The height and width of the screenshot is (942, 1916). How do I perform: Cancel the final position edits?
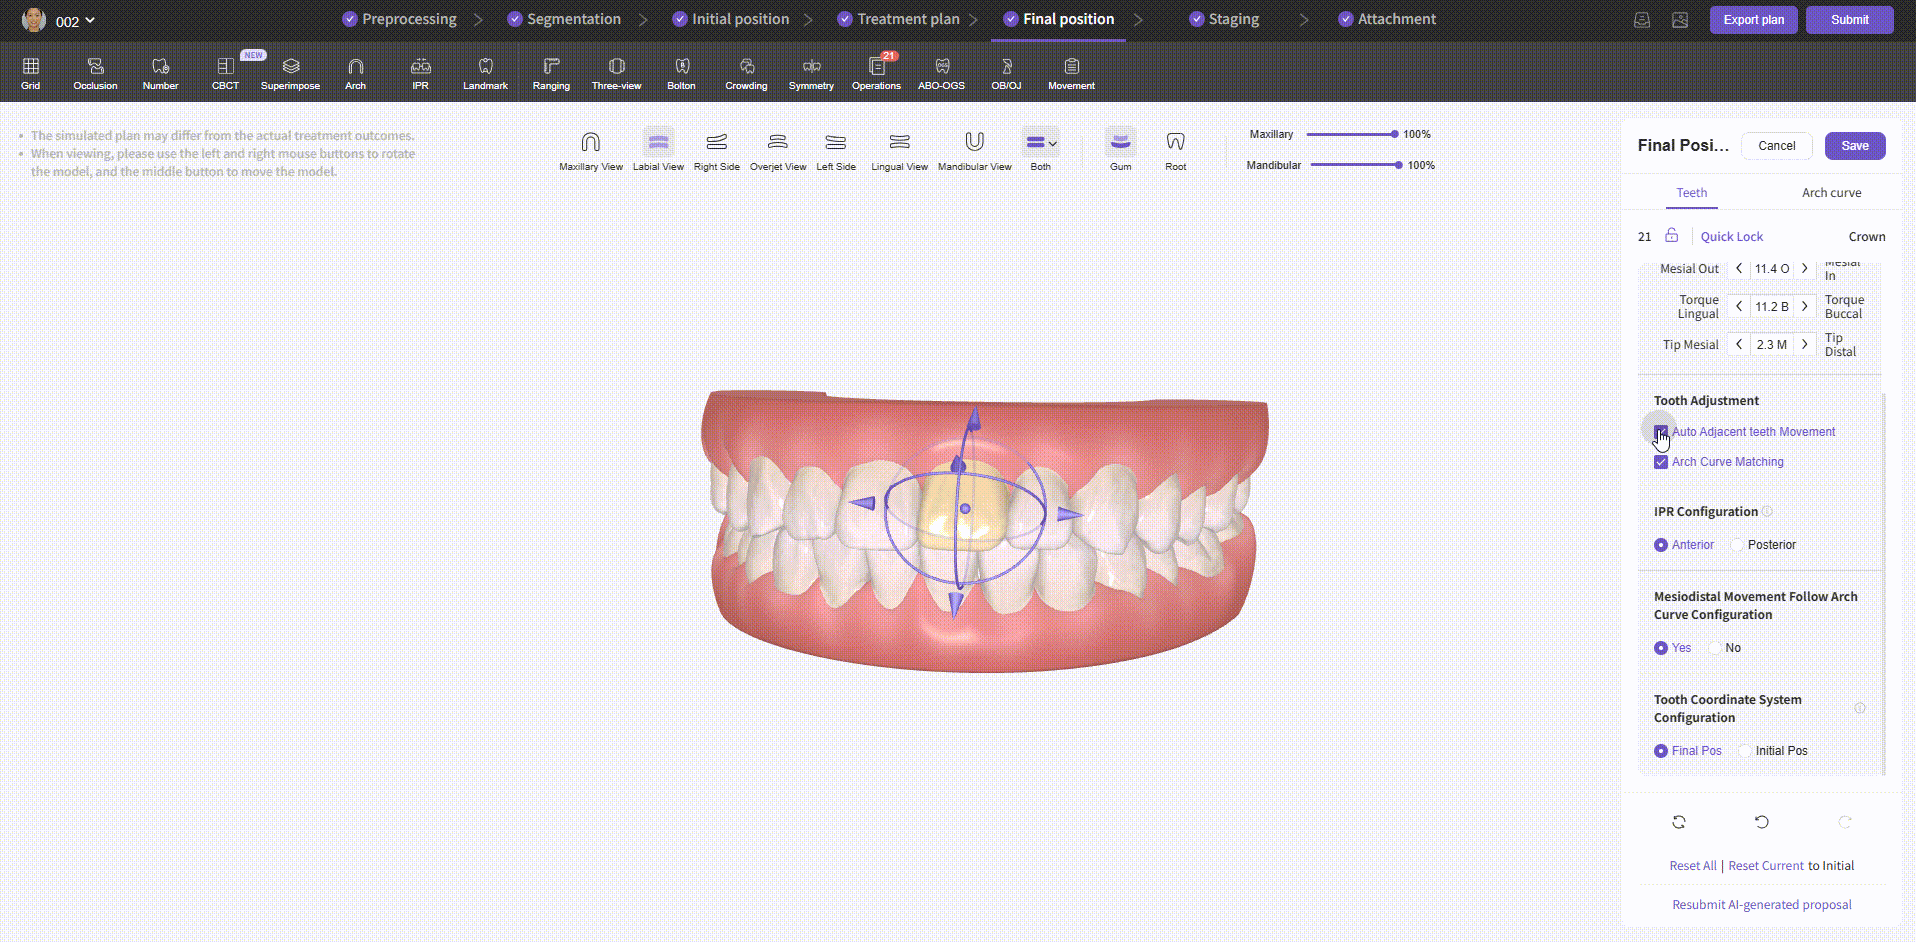pyautogui.click(x=1776, y=146)
